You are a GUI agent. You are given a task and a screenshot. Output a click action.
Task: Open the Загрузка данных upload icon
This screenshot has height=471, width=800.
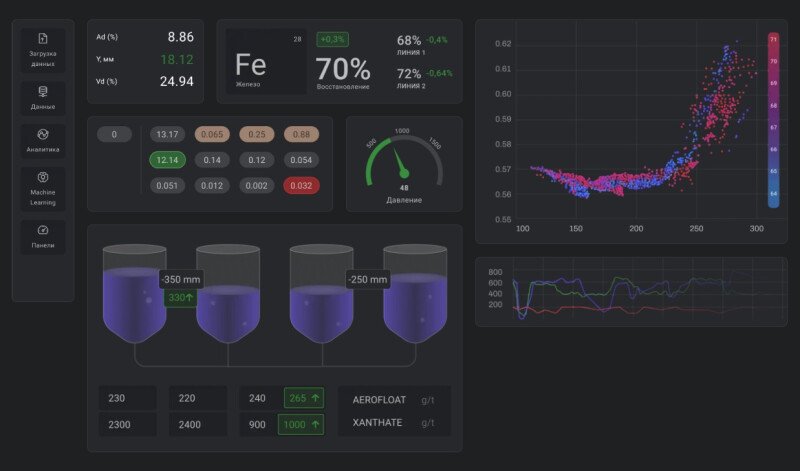coord(43,38)
